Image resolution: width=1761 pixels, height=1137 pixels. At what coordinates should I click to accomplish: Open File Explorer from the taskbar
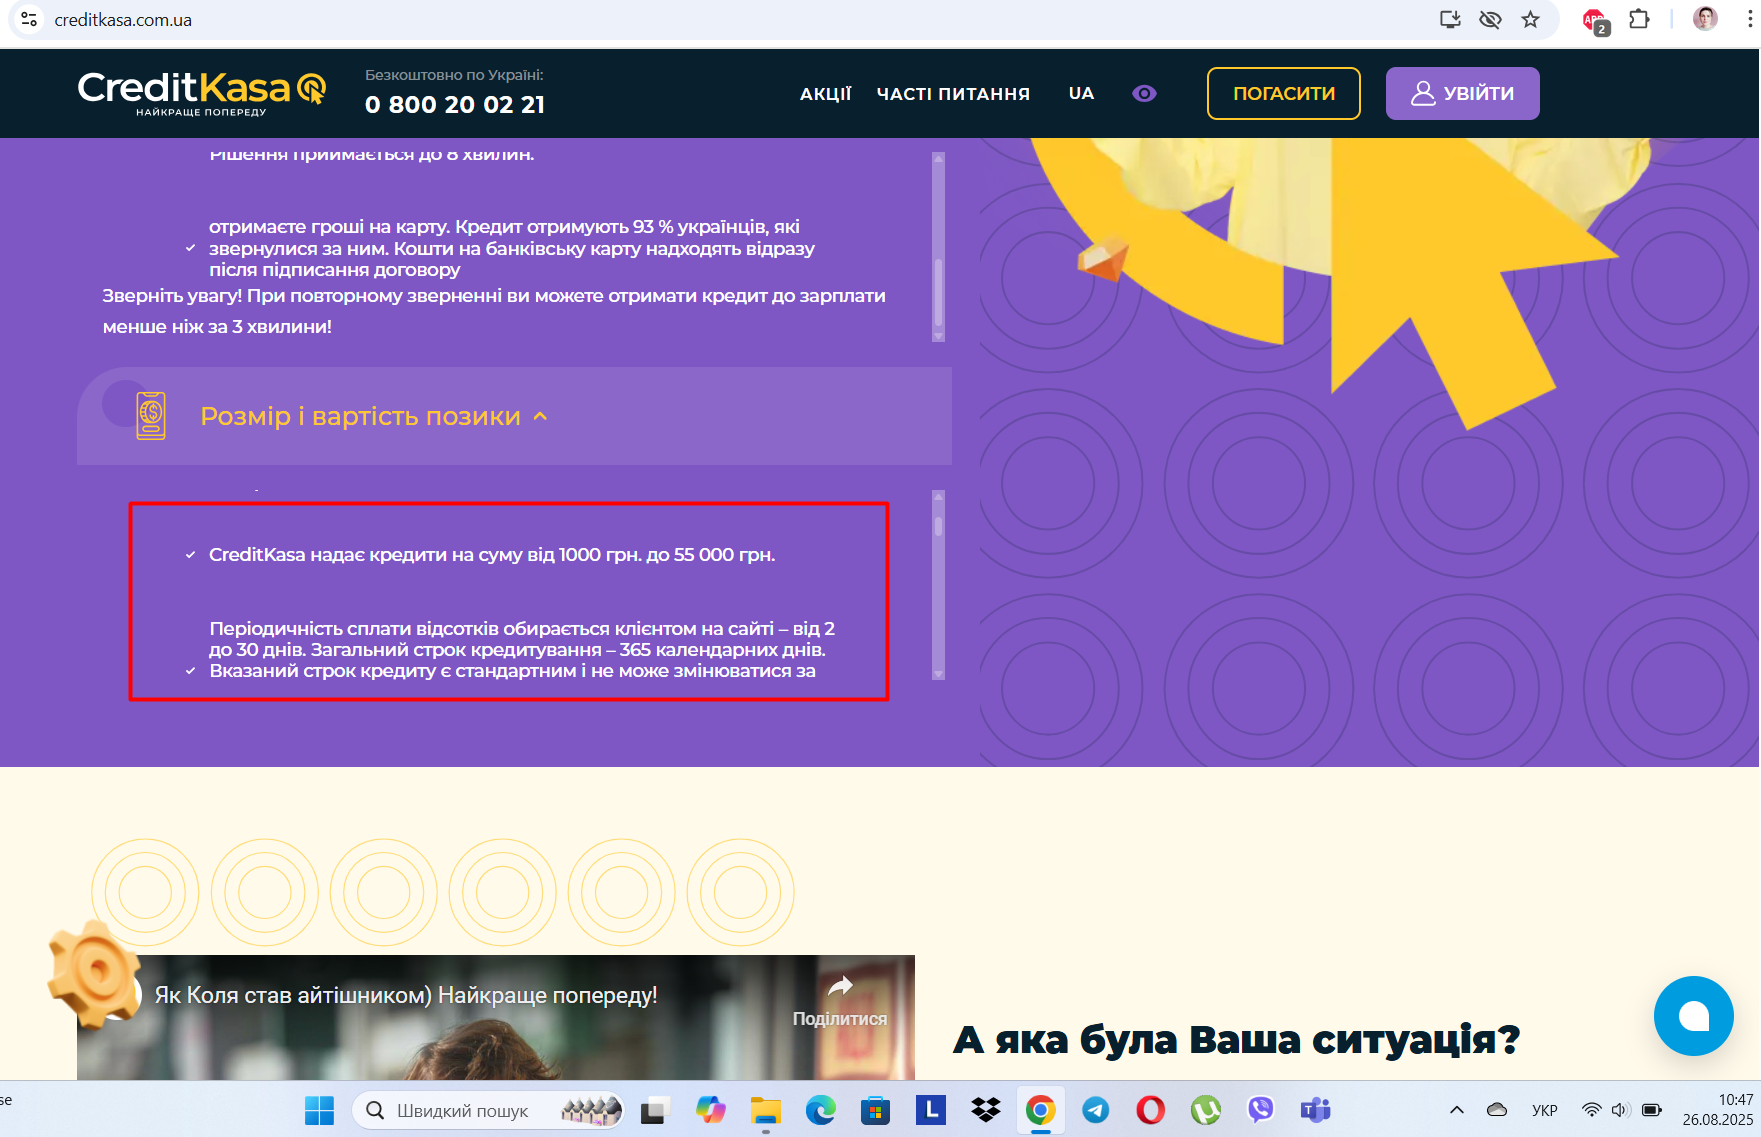(x=766, y=1110)
